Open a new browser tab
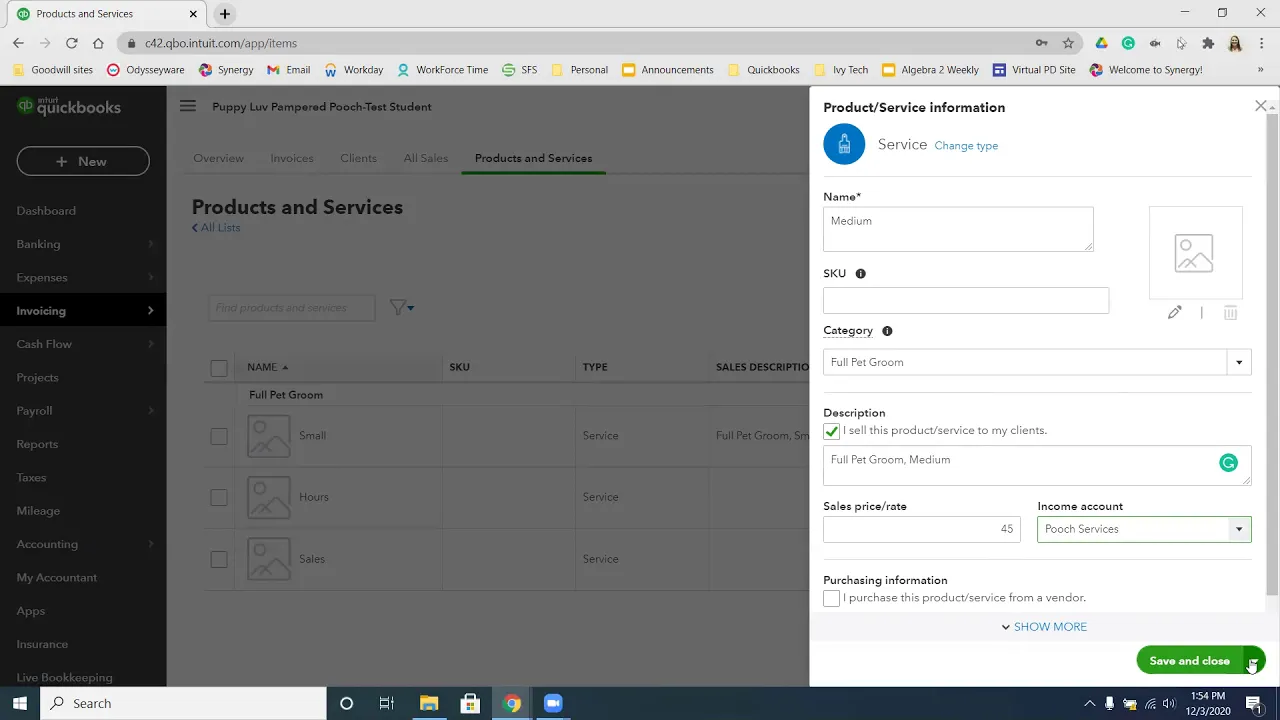The height and width of the screenshot is (720, 1280). pyautogui.click(x=225, y=14)
